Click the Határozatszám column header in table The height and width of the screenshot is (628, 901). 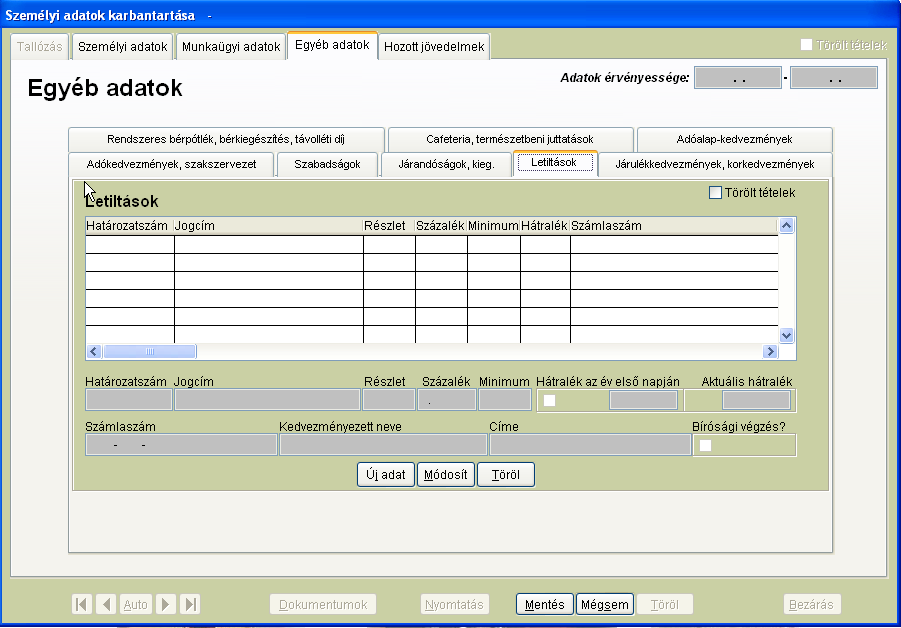pos(129,226)
